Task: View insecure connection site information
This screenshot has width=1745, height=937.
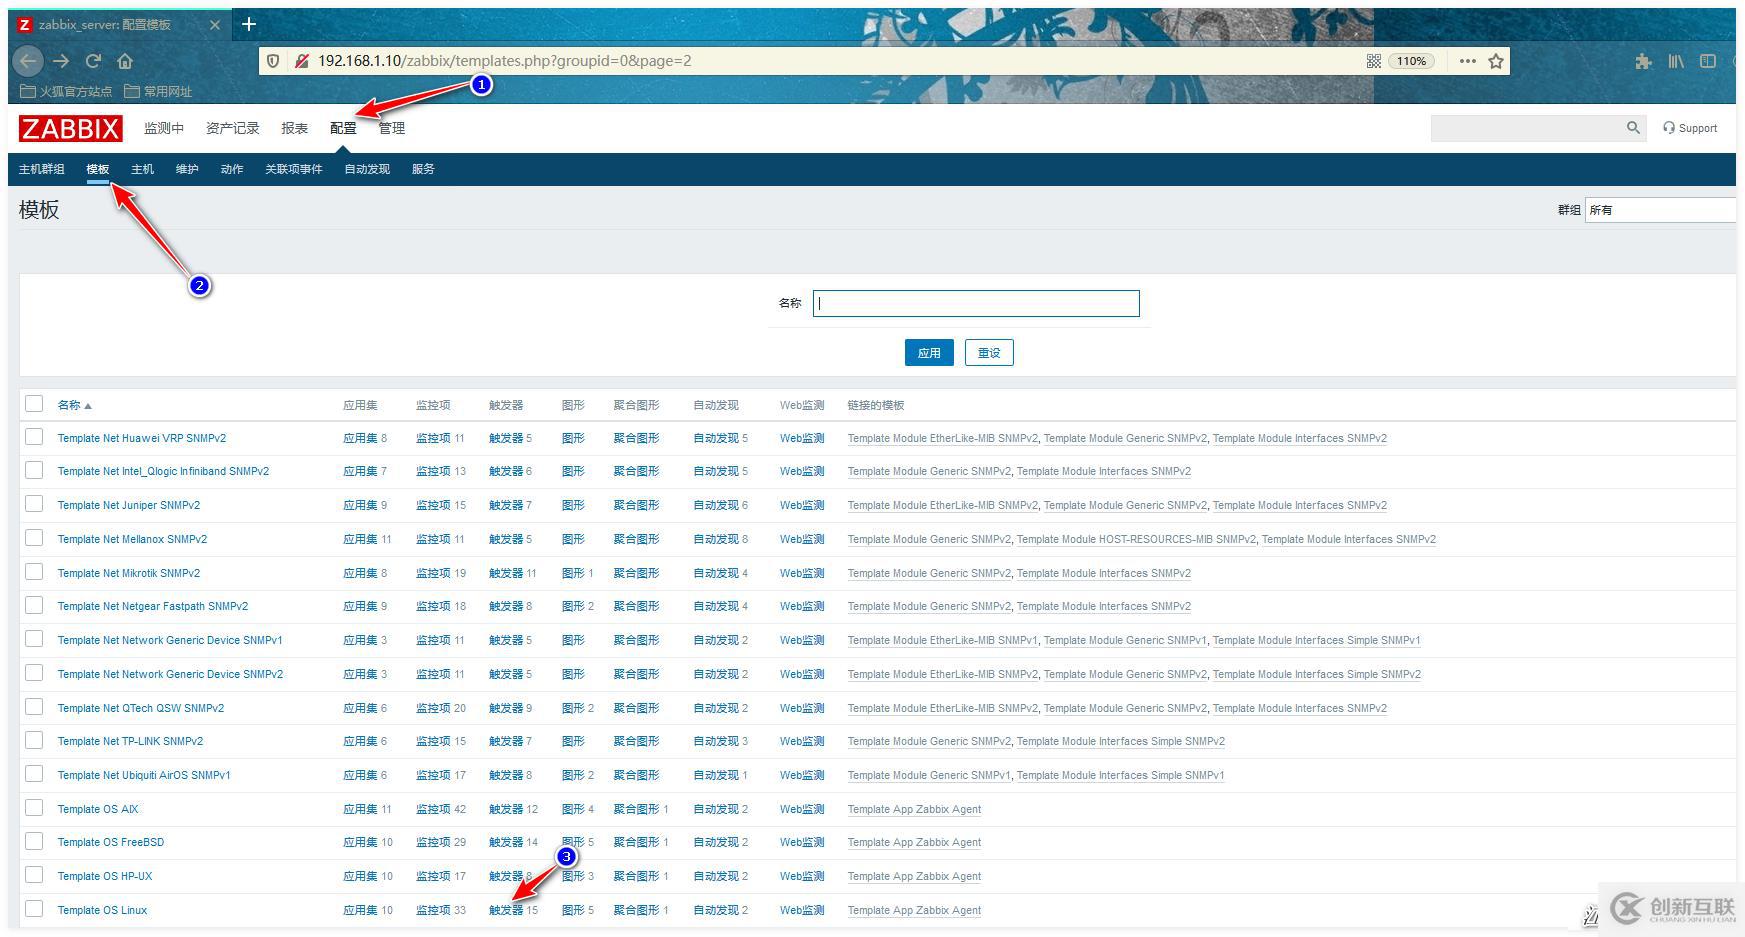Action: point(301,61)
